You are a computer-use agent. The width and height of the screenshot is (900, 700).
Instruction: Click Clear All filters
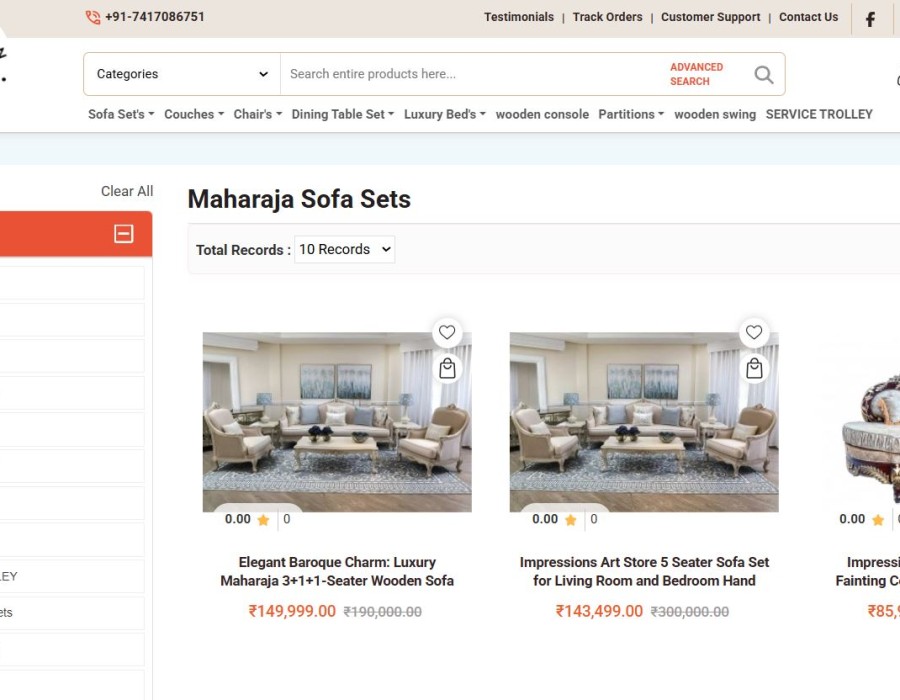(x=127, y=191)
